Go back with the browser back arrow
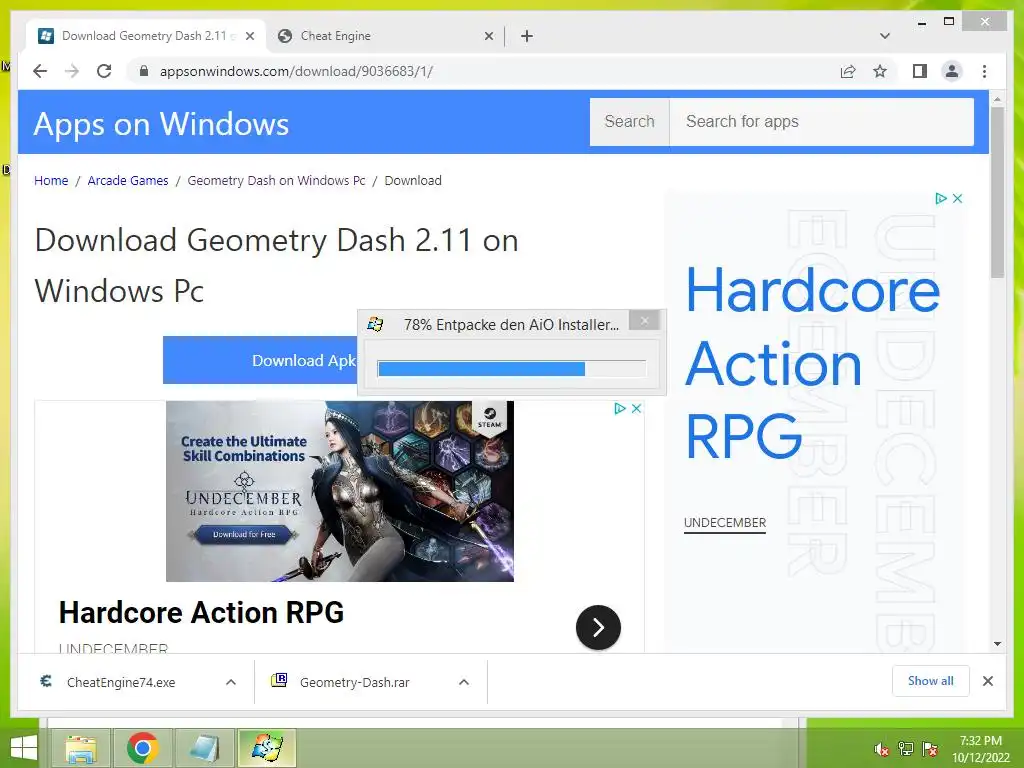The height and width of the screenshot is (768, 1024). (x=40, y=71)
